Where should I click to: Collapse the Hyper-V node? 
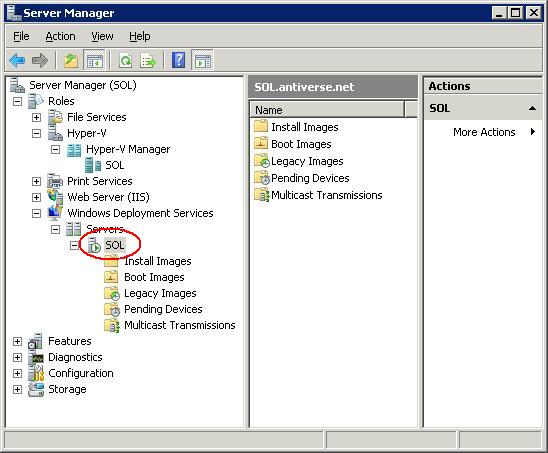click(36, 134)
